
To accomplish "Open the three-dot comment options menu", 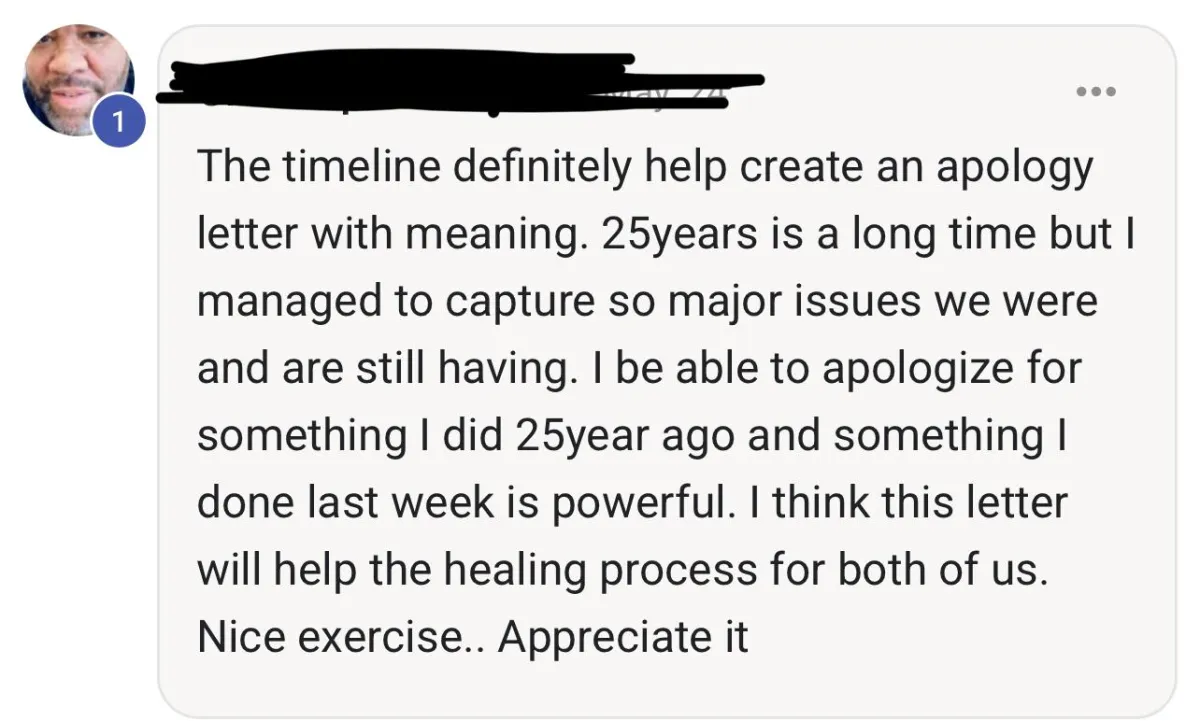I will [x=1096, y=91].
